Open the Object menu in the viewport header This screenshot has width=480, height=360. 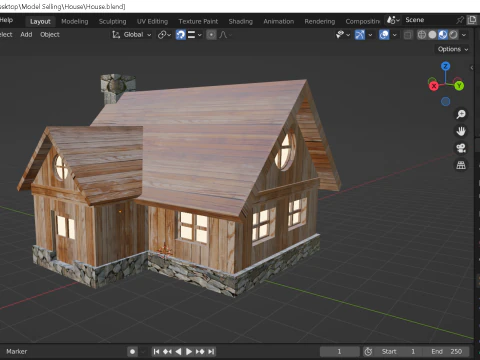(50, 34)
